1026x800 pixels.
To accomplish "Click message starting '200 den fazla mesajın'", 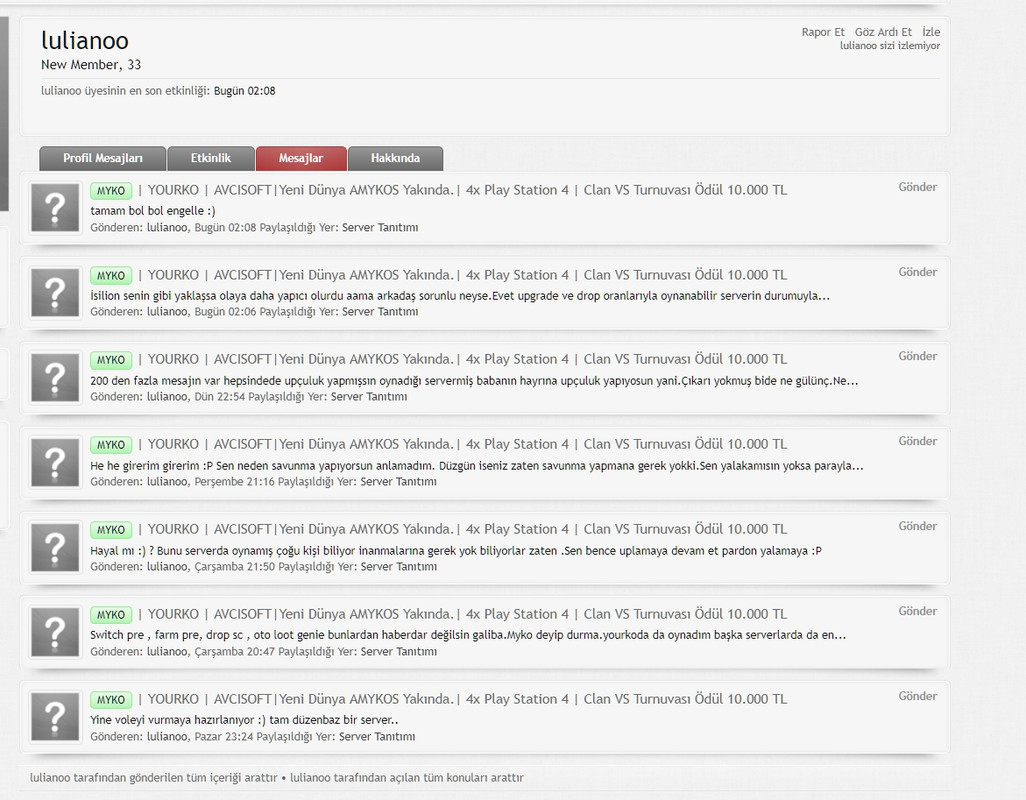I will coord(474,381).
